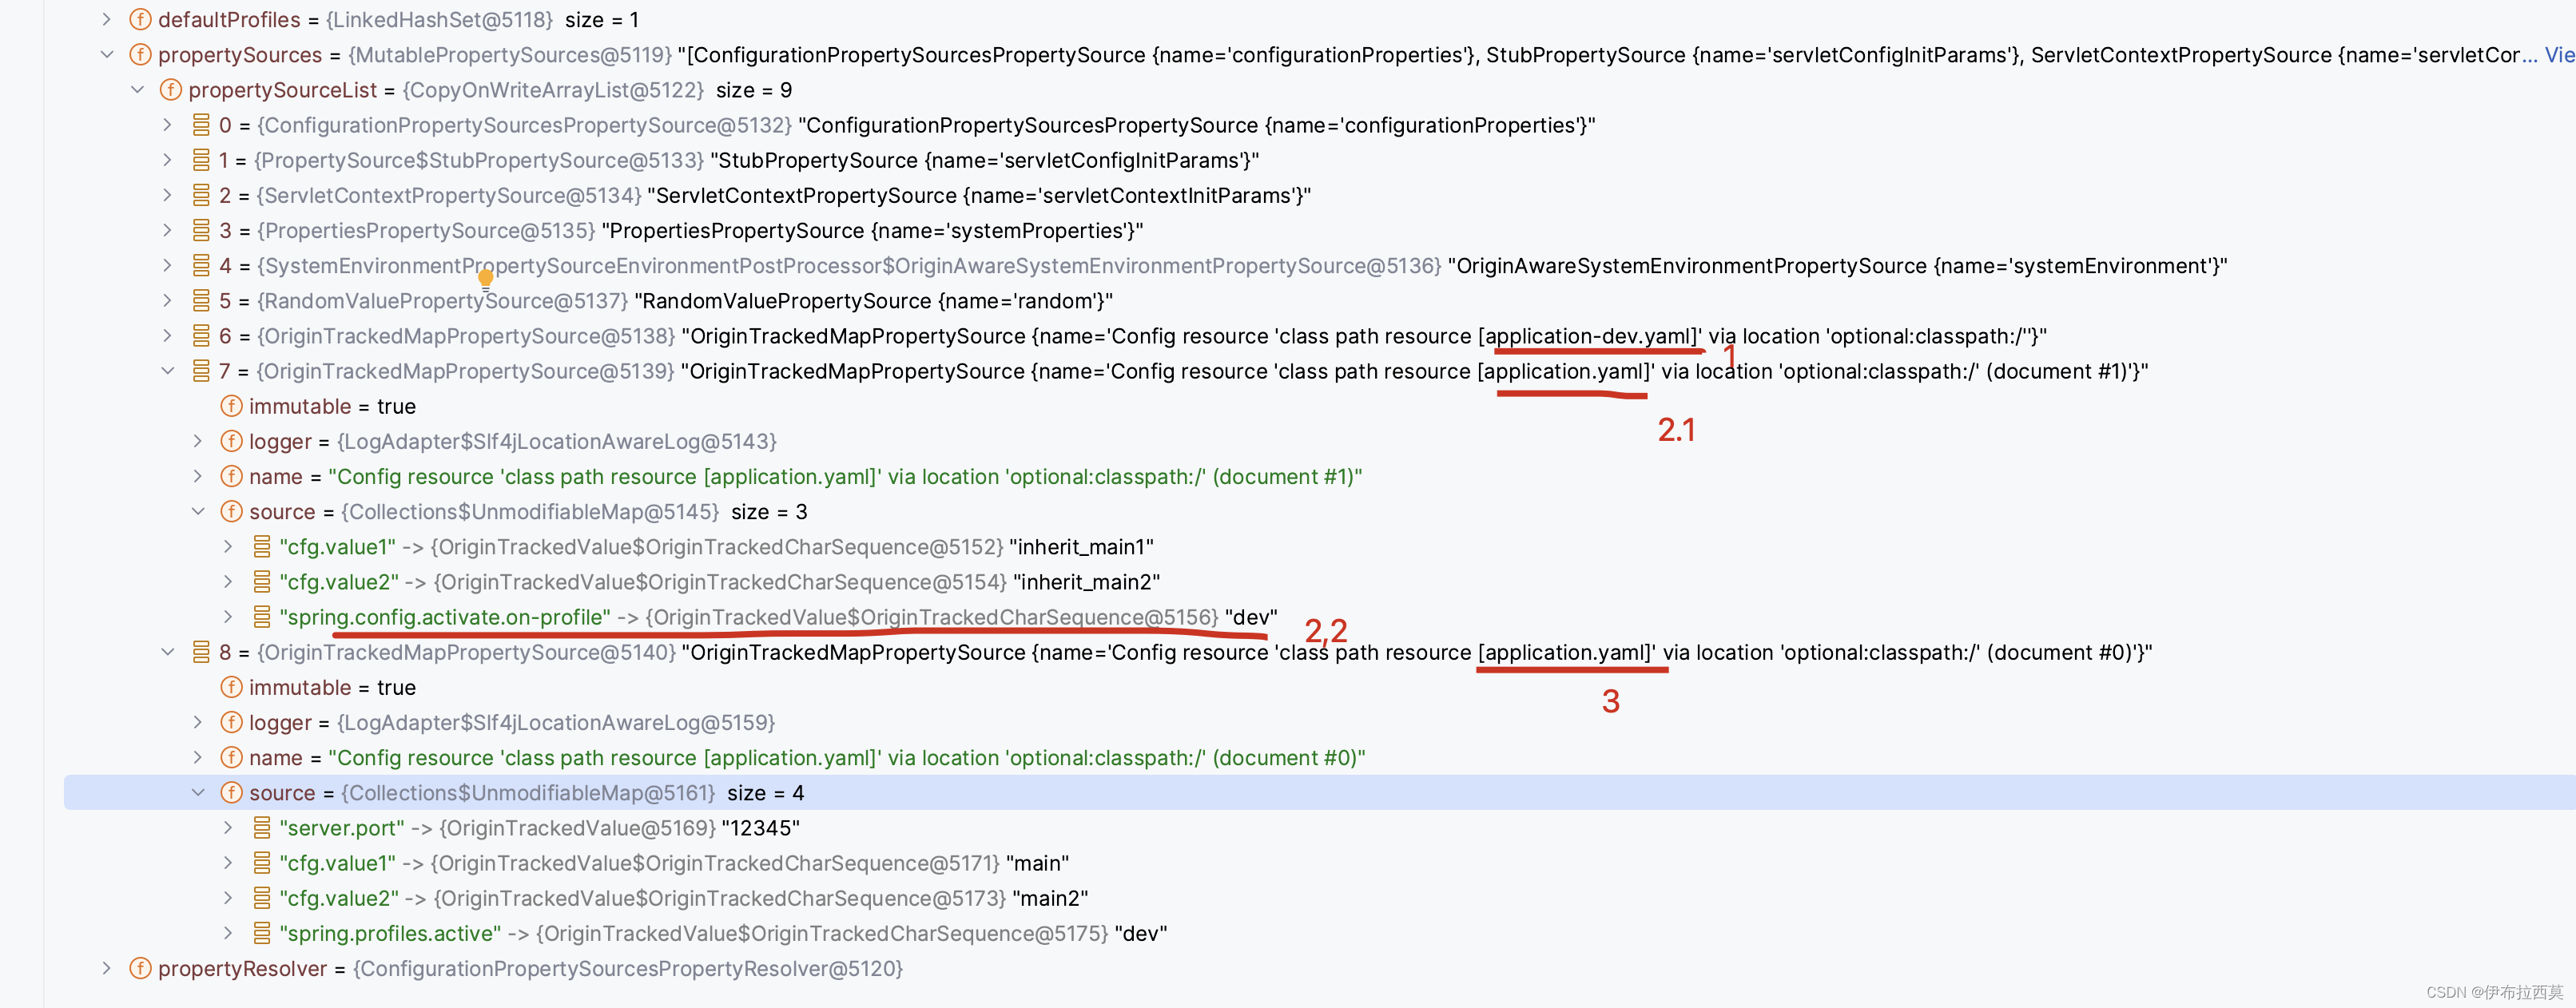Screen dimensions: 2576x1008
Task: Expand the spring.config.activate.on-profile entry
Action: pyautogui.click(x=228, y=616)
